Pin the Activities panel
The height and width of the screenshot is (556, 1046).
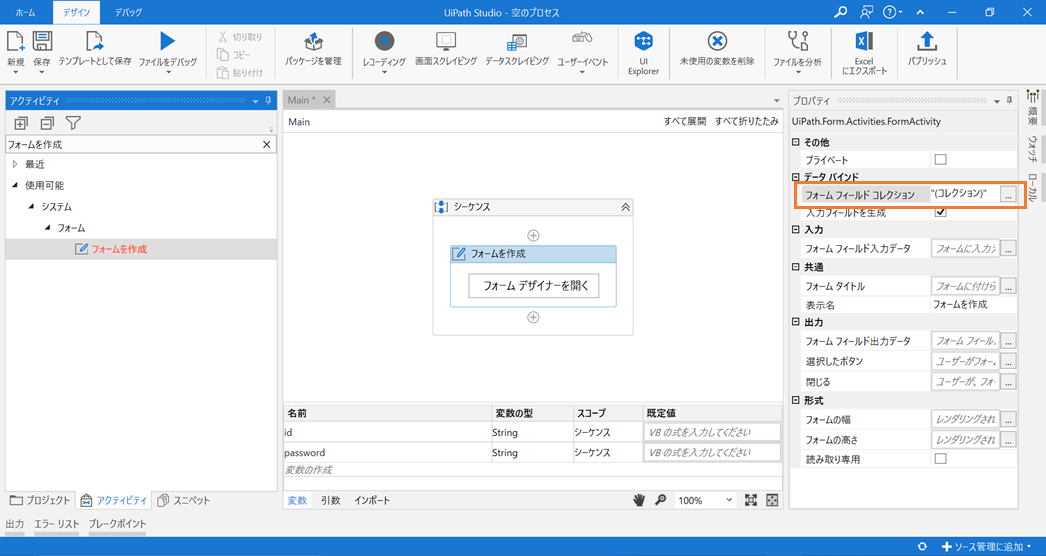(x=268, y=101)
